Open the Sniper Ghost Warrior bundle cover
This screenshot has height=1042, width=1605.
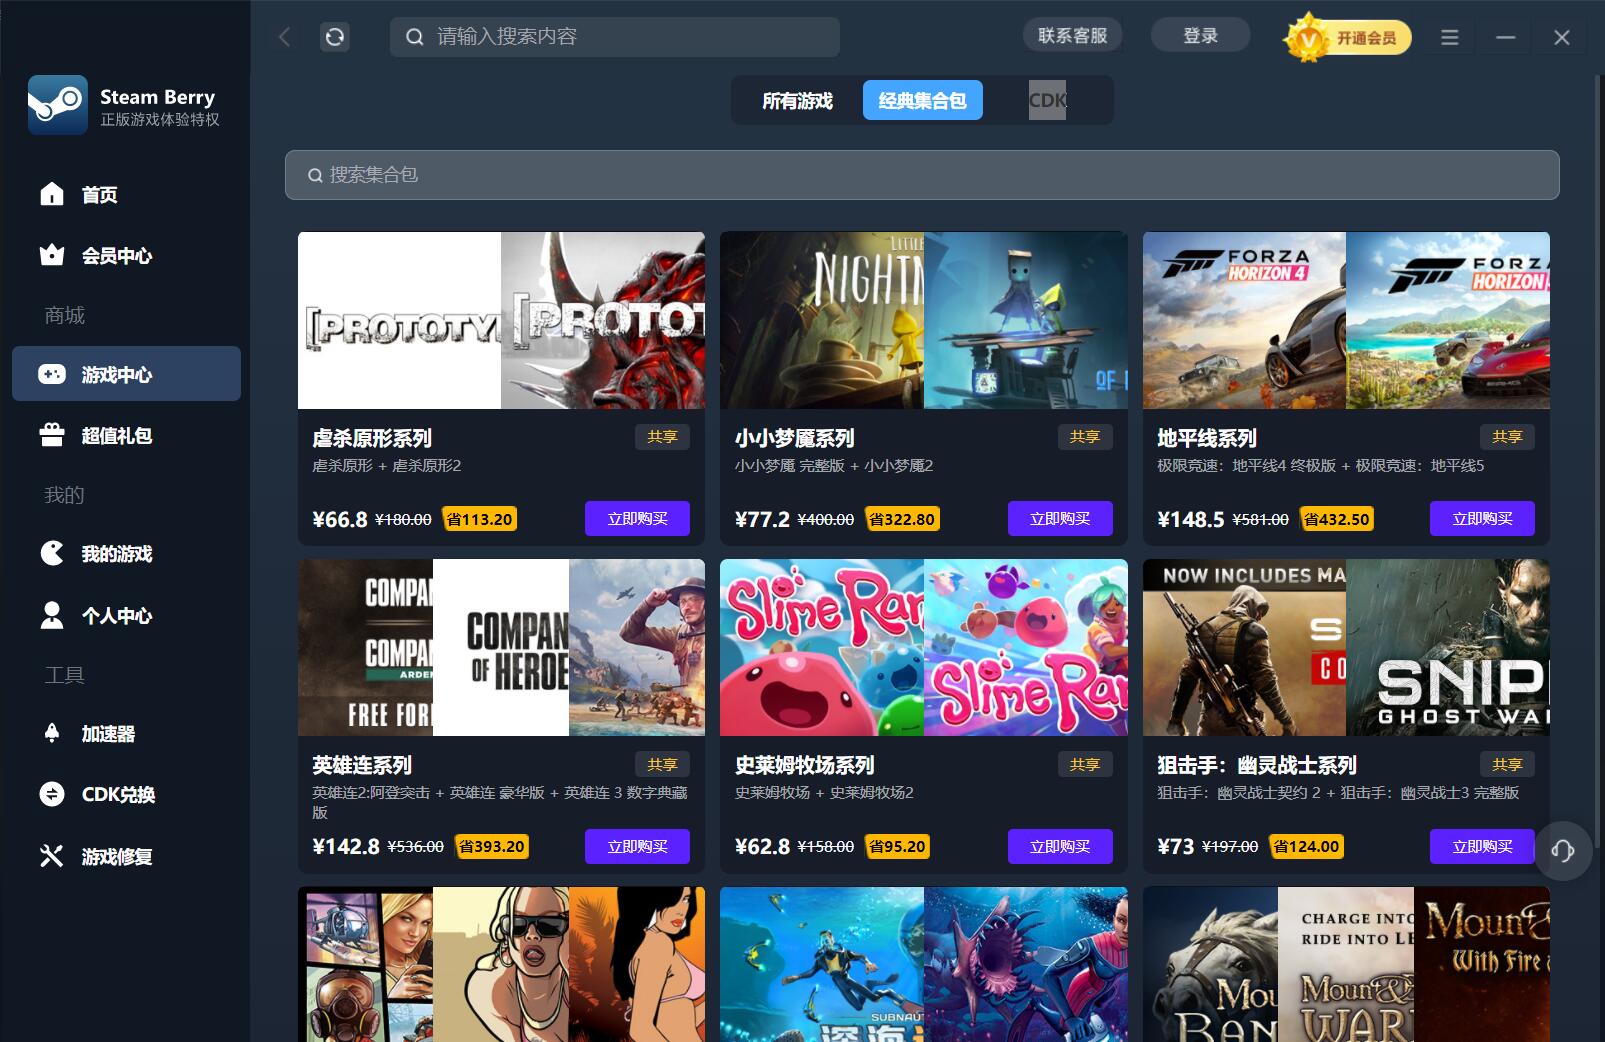(x=1346, y=647)
